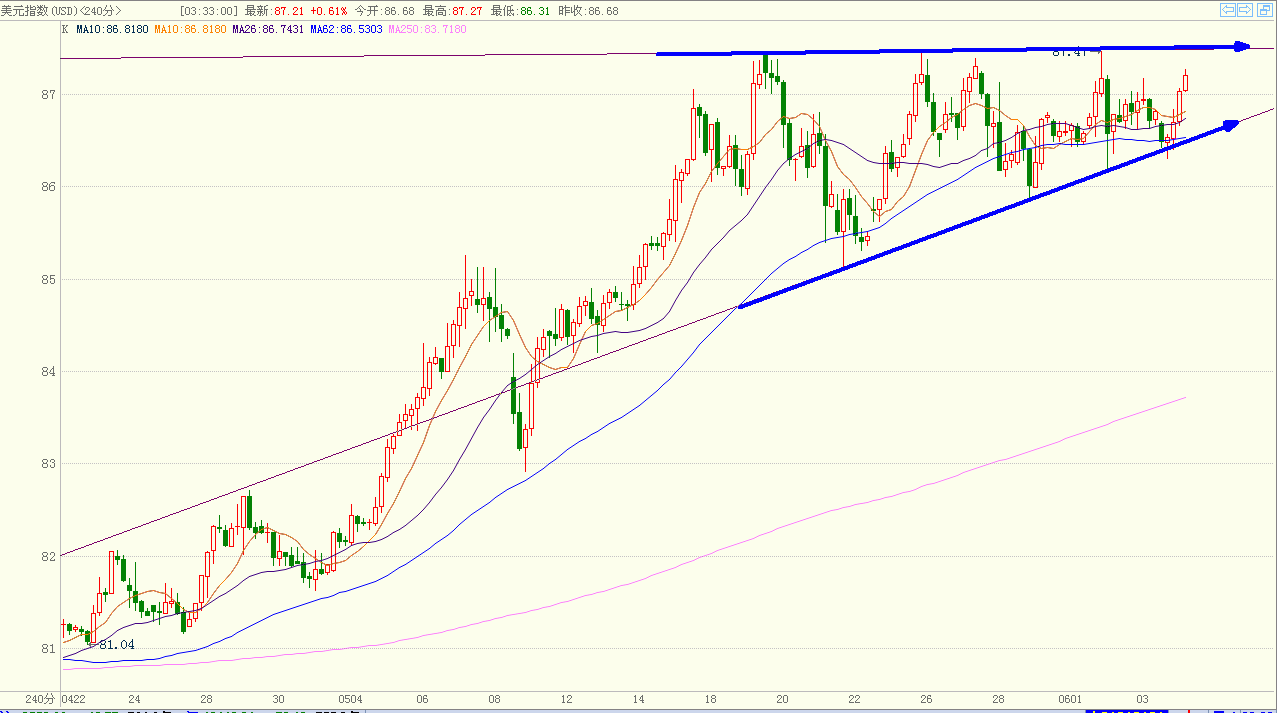Click the high price 最高:87.27

[454, 11]
